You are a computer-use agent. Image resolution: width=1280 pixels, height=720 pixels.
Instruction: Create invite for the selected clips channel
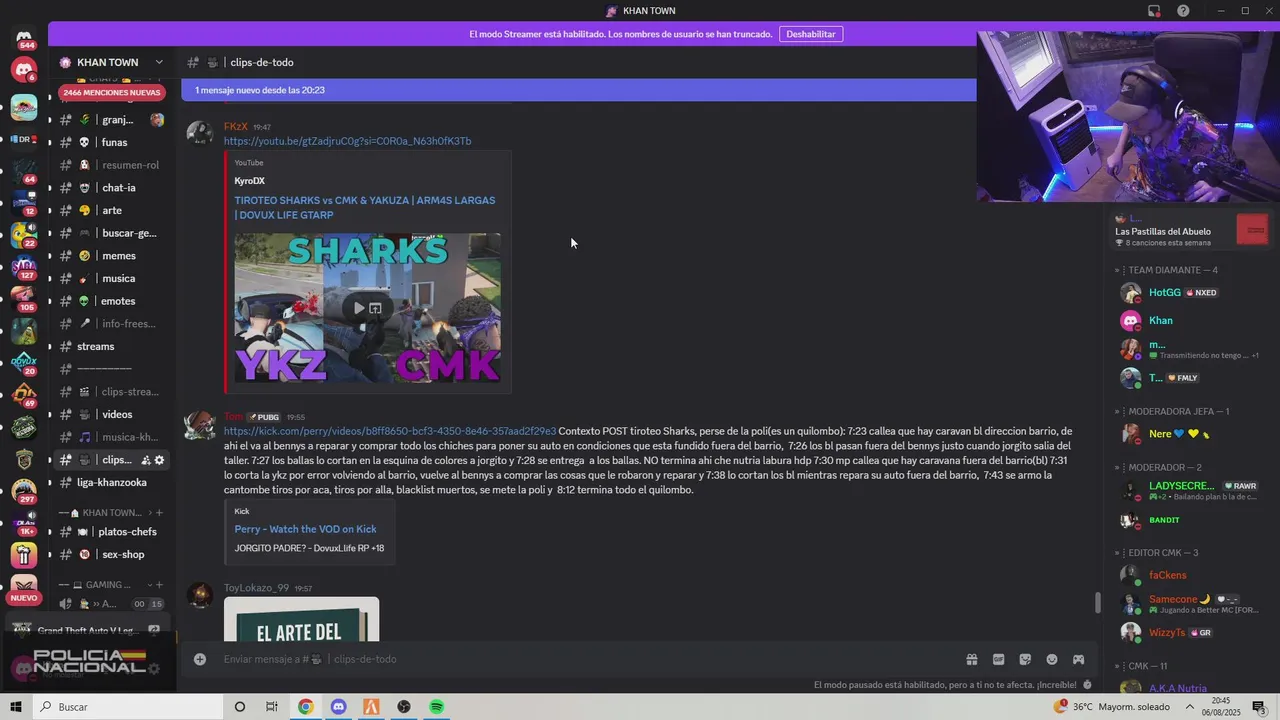pos(146,460)
